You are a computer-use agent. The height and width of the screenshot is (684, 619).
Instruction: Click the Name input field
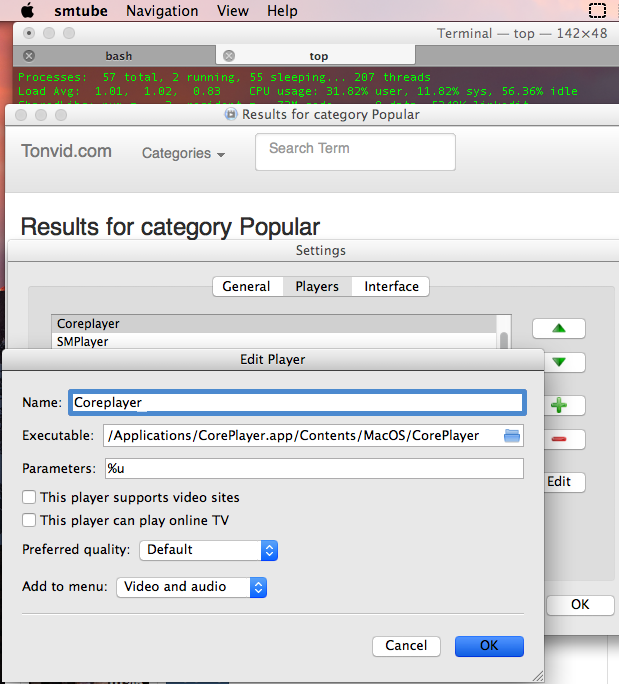click(x=297, y=402)
